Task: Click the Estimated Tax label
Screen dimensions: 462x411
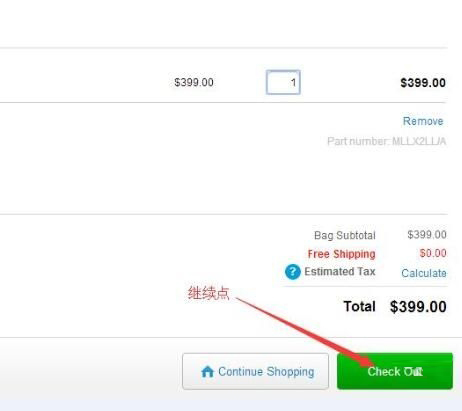Action: pyautogui.click(x=340, y=271)
